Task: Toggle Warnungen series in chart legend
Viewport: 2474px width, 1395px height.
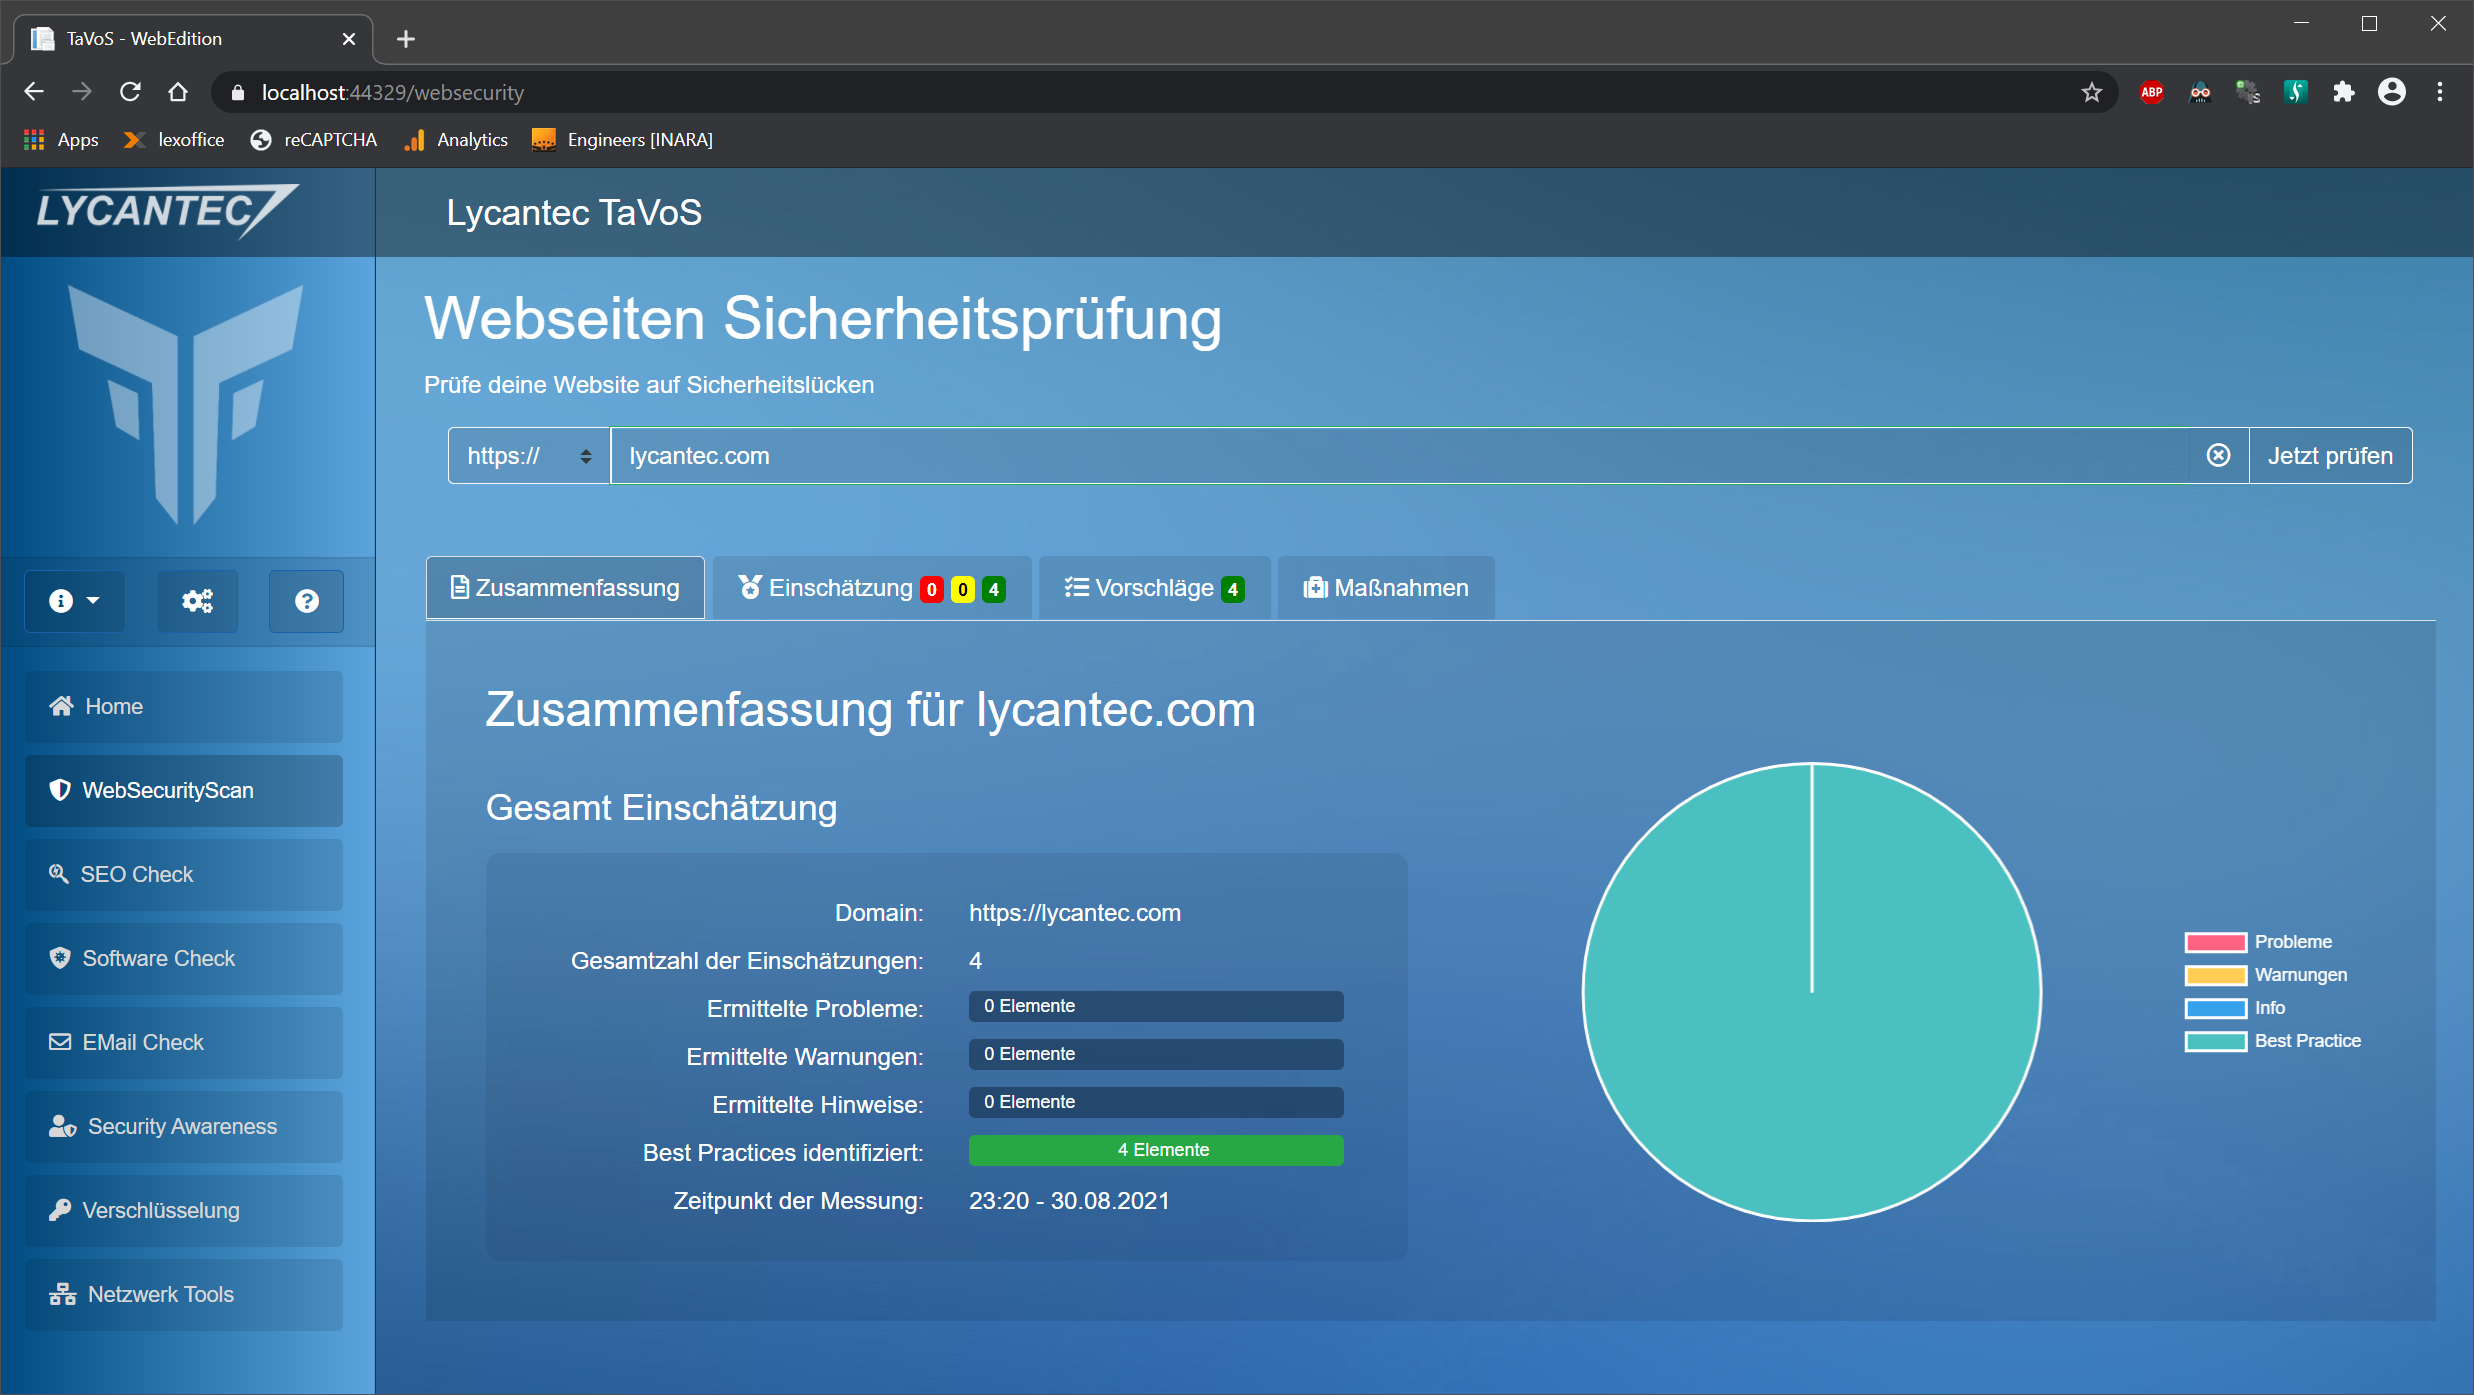Action: click(2300, 975)
